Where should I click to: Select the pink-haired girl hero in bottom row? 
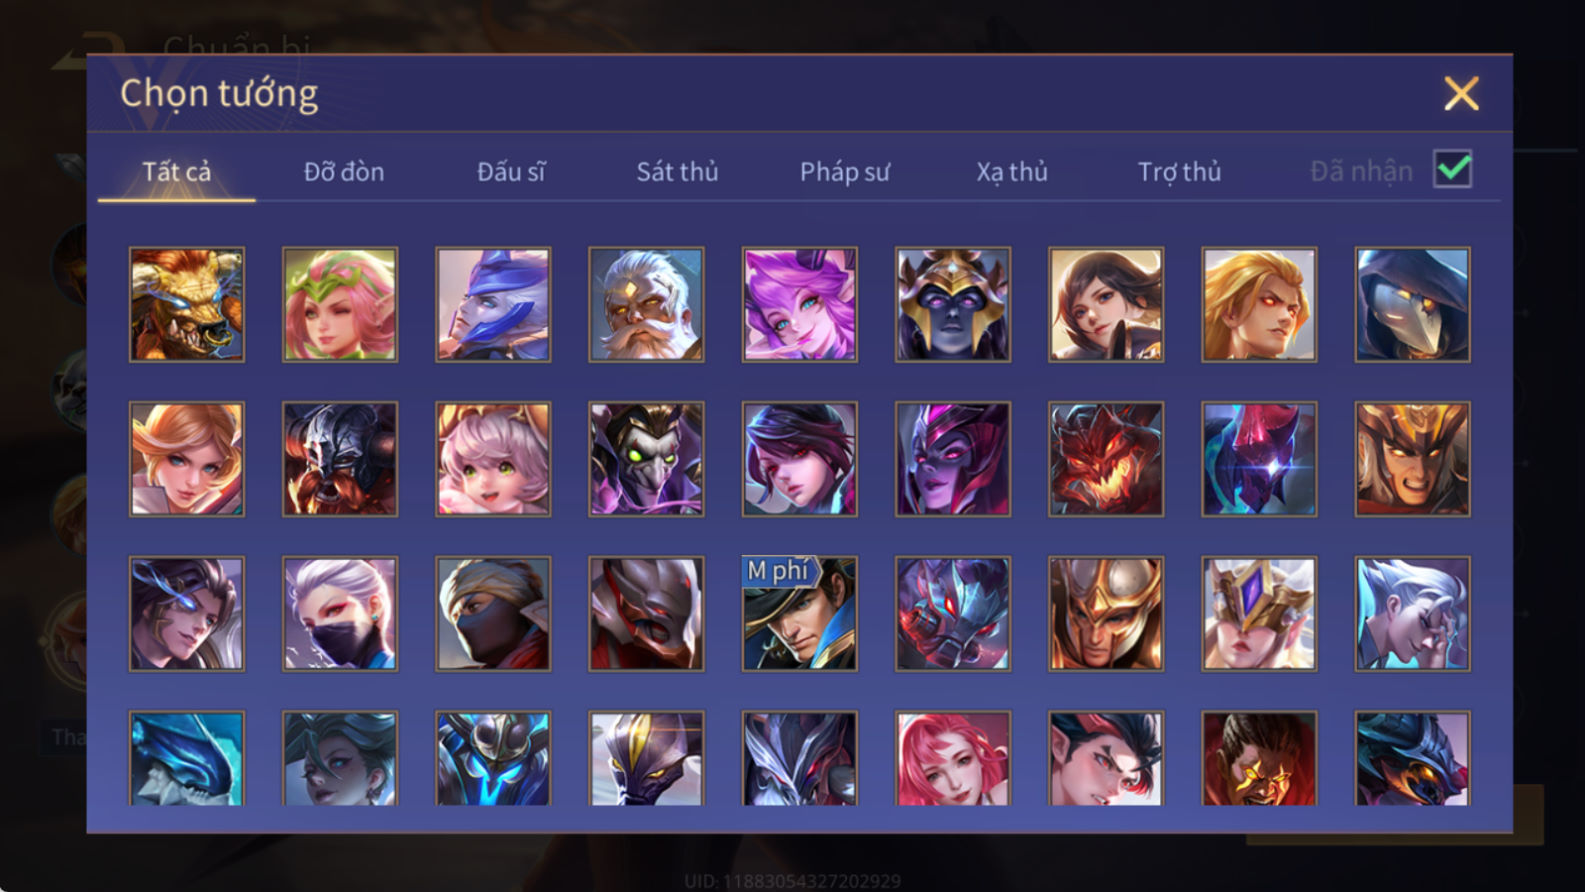click(x=953, y=758)
